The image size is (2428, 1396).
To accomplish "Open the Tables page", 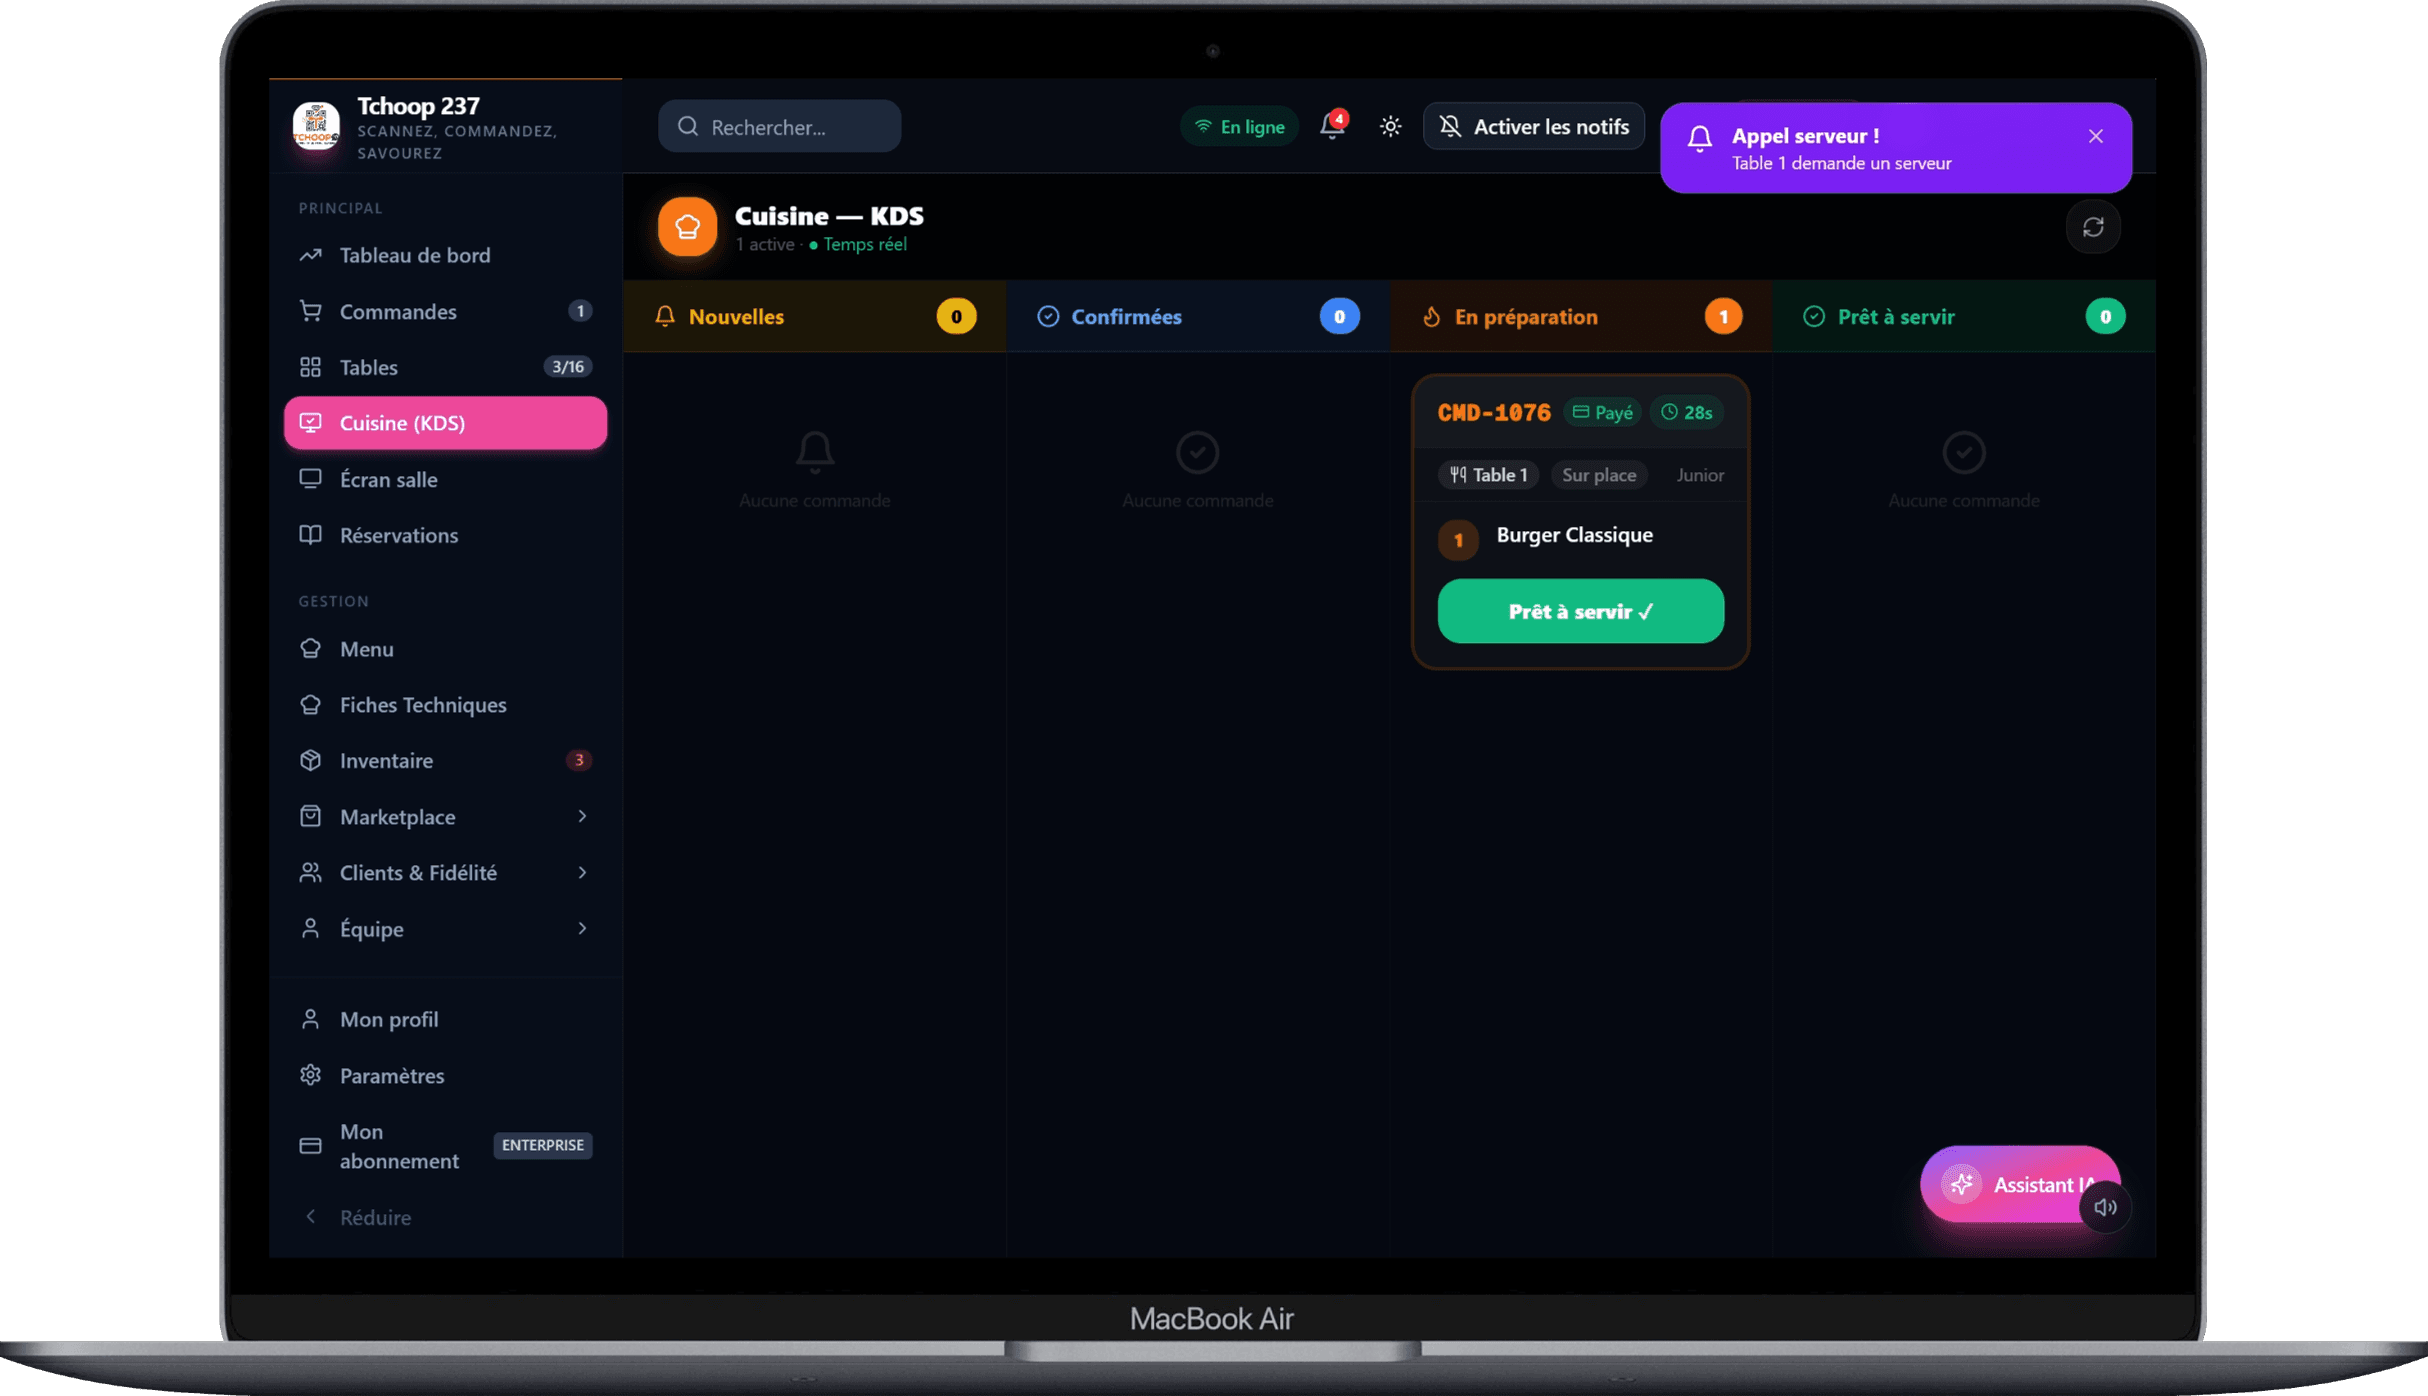I will coord(445,367).
